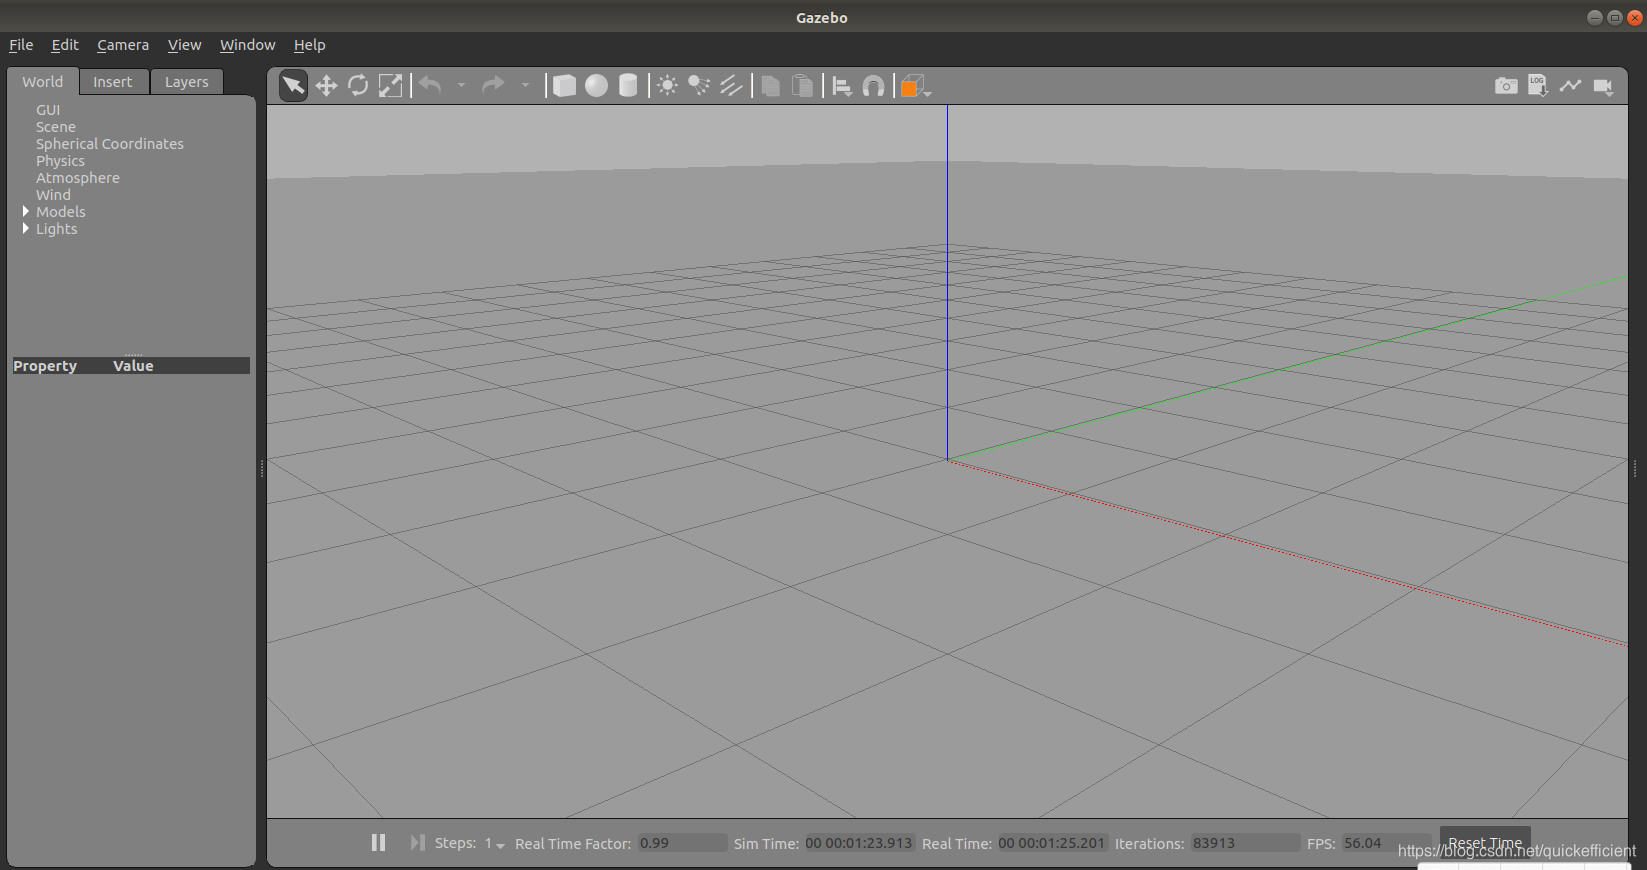Expand the Models tree node
The height and width of the screenshot is (870, 1647).
pos(25,212)
